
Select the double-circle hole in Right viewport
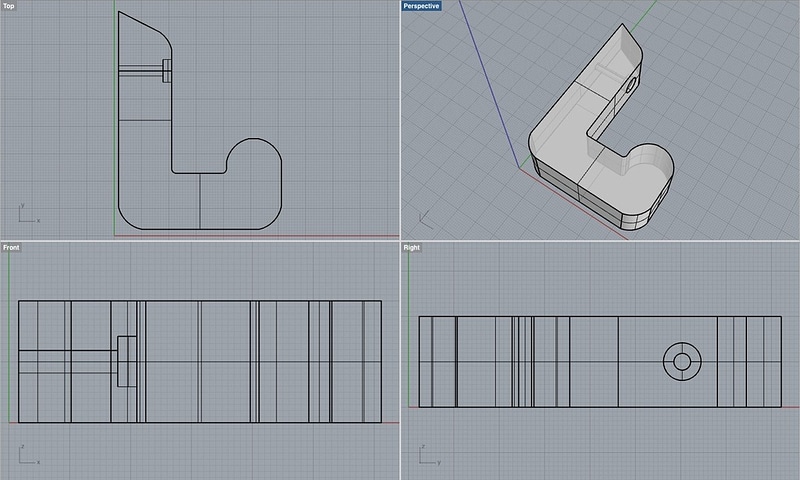[x=682, y=362]
